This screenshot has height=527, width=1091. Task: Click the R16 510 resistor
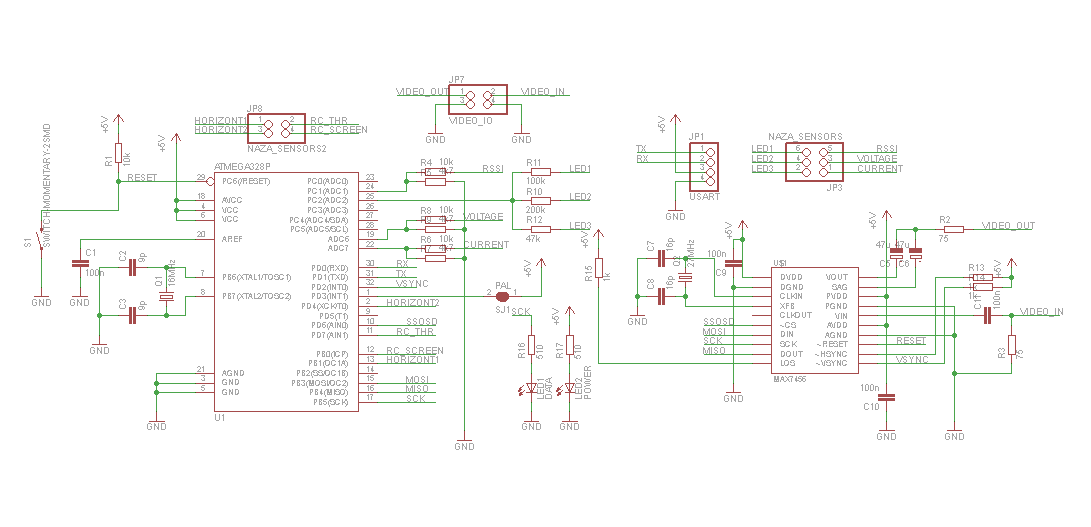point(531,345)
